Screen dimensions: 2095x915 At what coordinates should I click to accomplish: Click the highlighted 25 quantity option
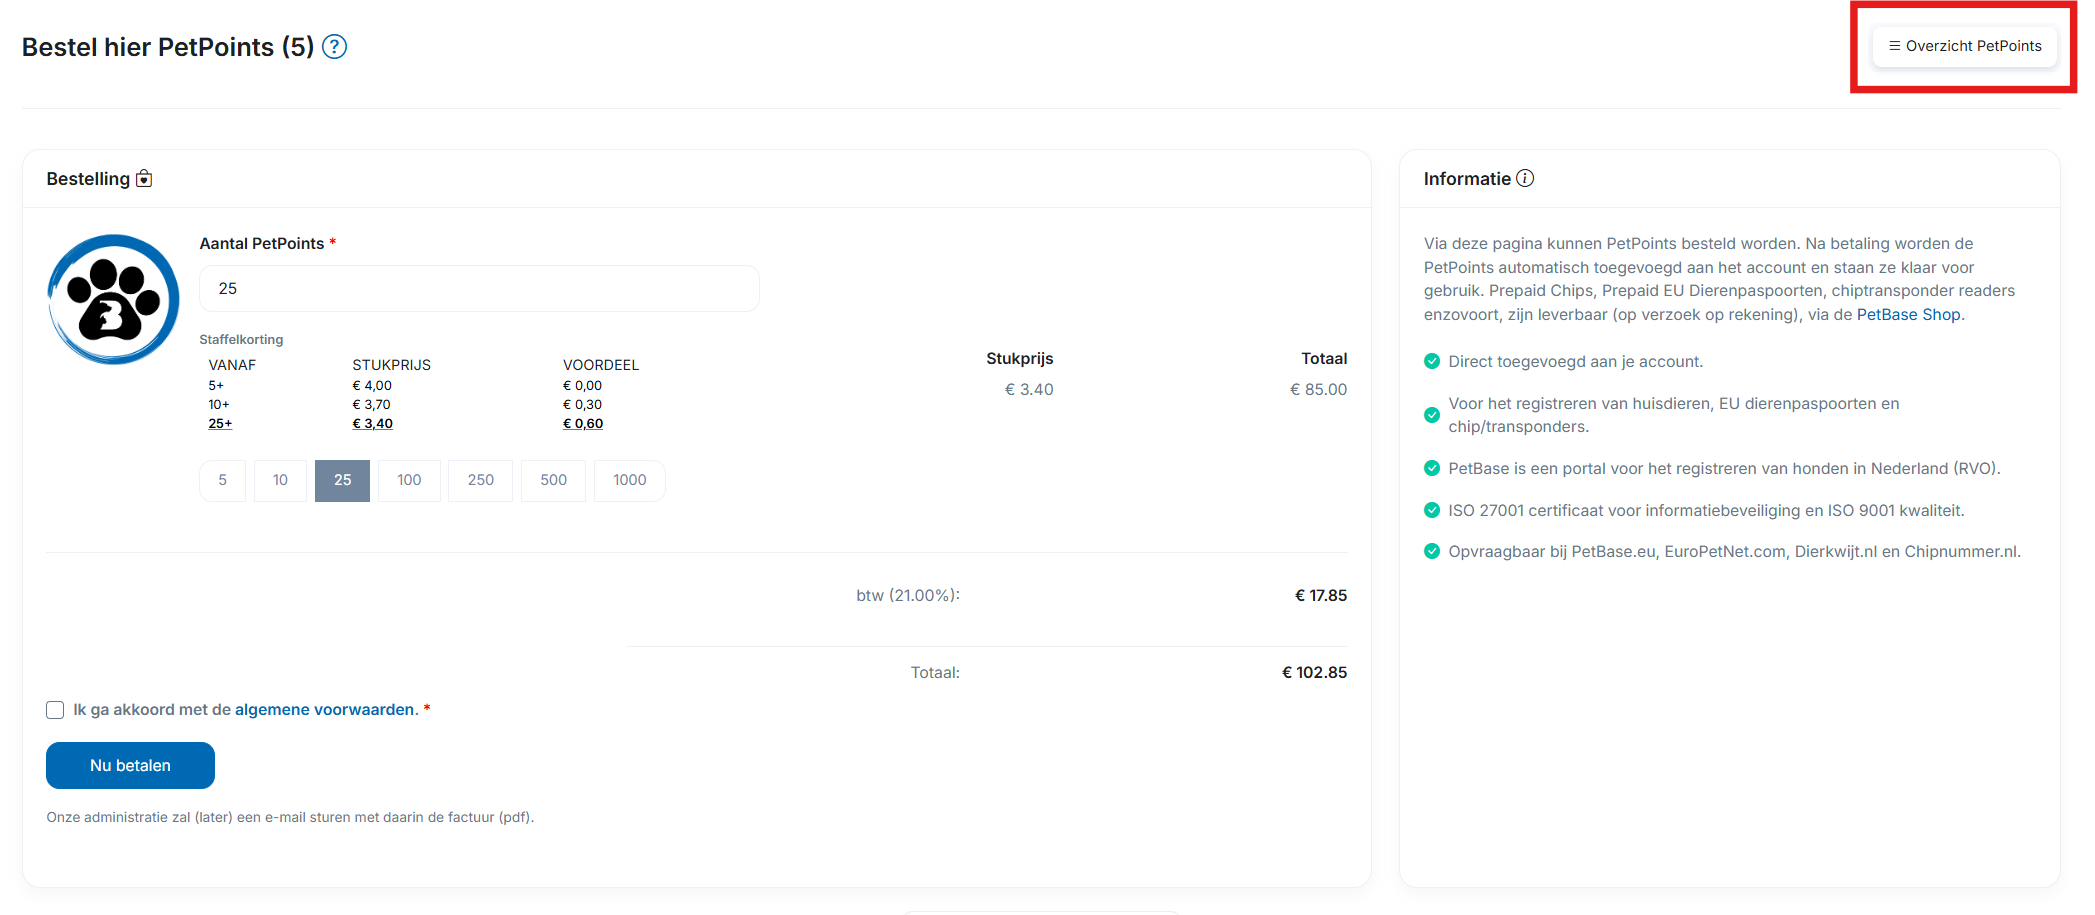click(x=342, y=481)
